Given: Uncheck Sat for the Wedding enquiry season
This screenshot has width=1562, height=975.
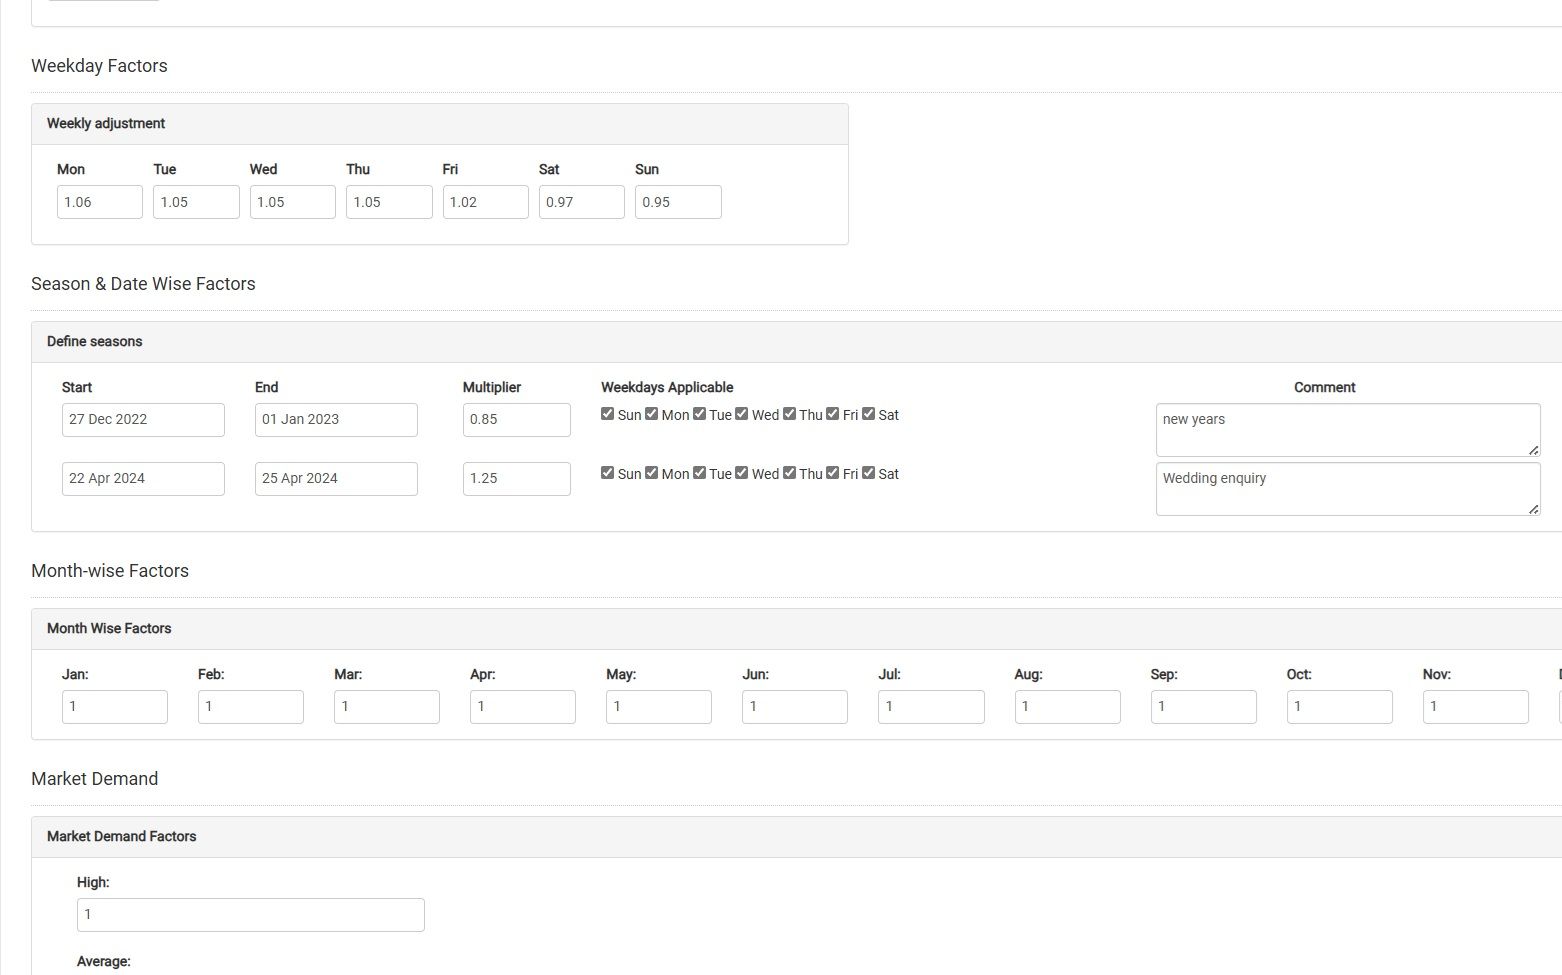Looking at the screenshot, I should click(869, 473).
